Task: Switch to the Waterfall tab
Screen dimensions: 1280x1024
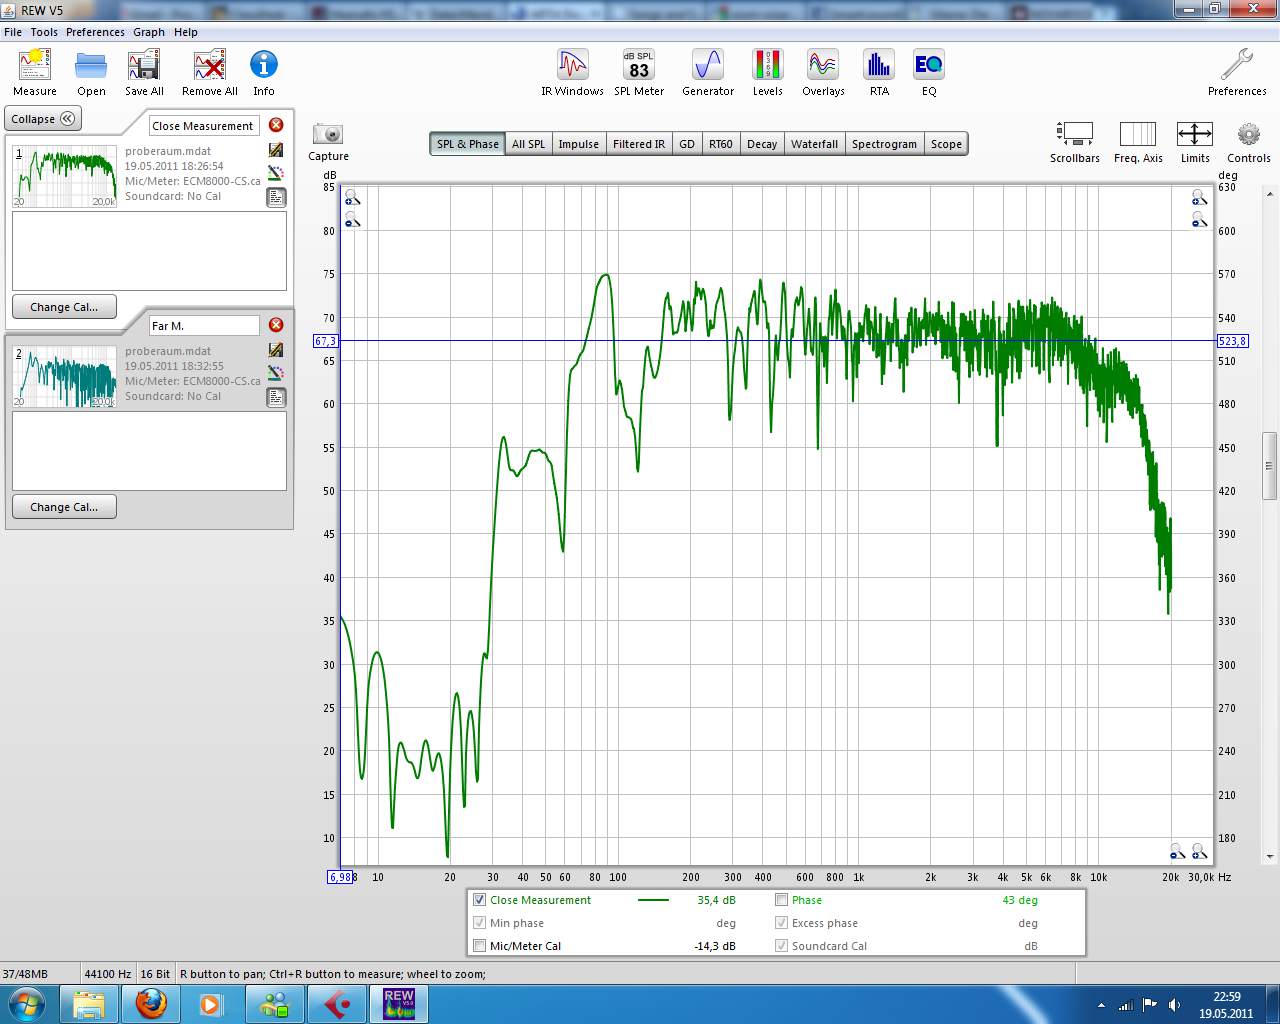Action: point(814,144)
